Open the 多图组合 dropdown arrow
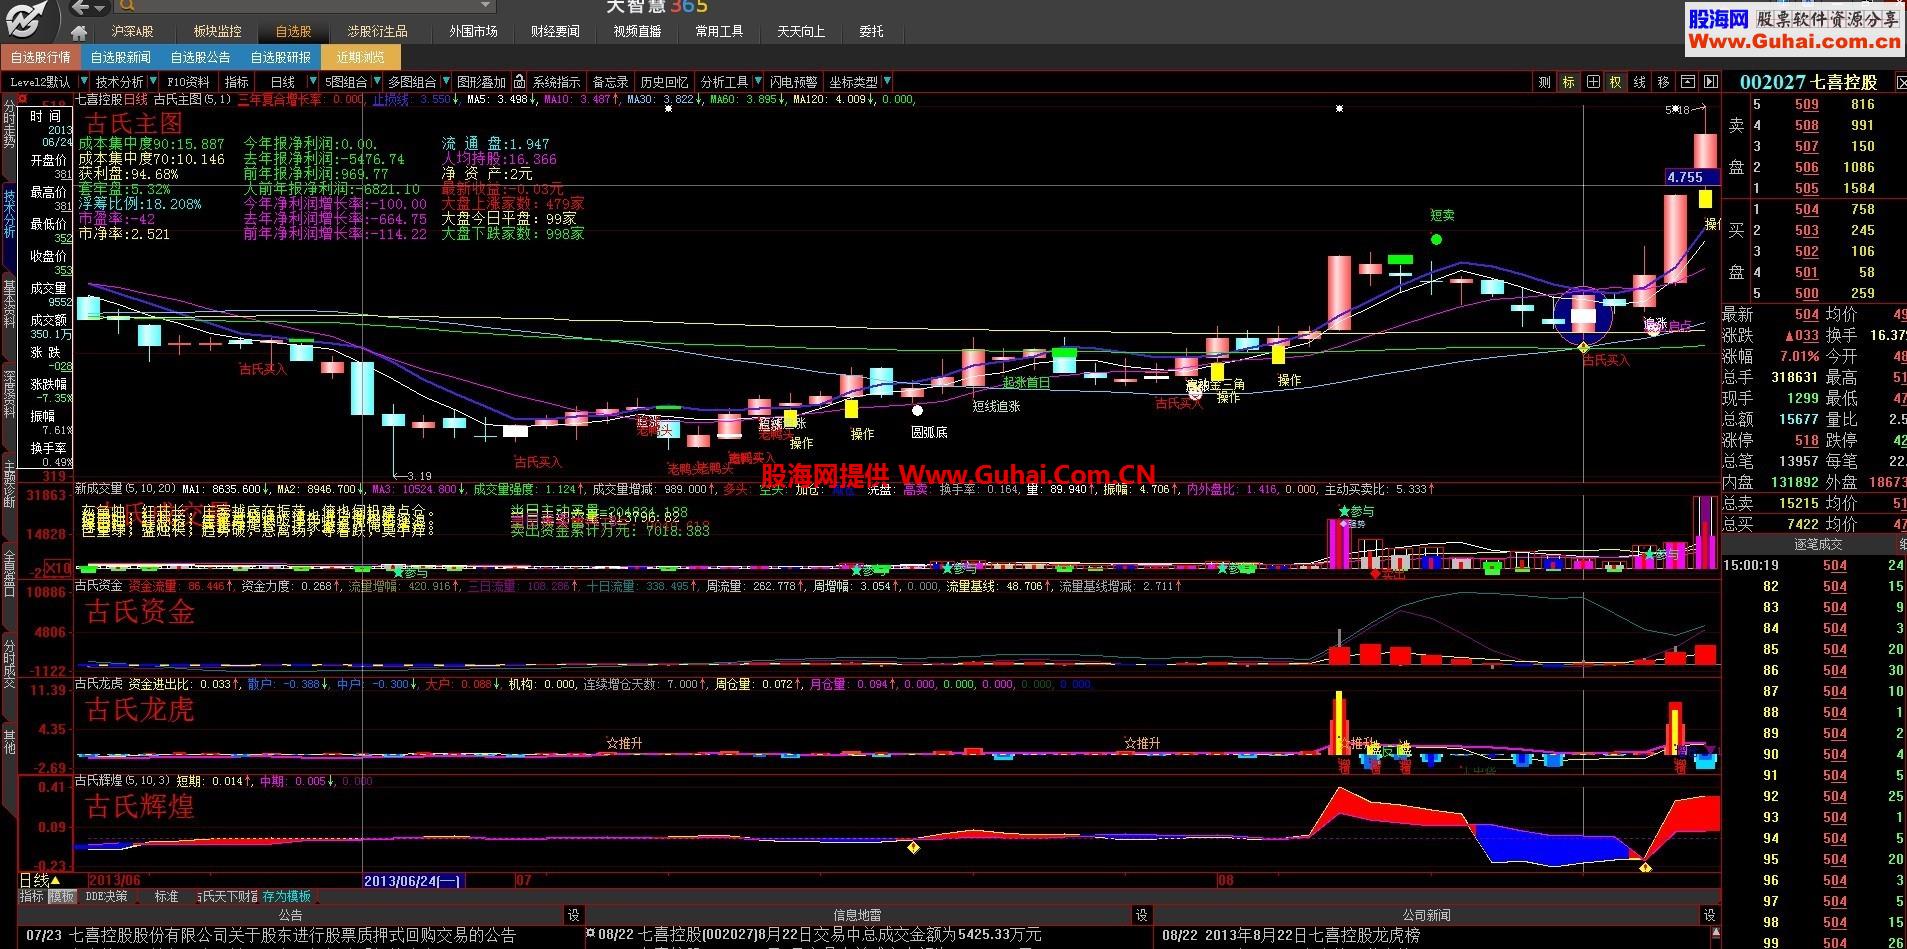Screen dimensions: 1907x949 tap(445, 82)
